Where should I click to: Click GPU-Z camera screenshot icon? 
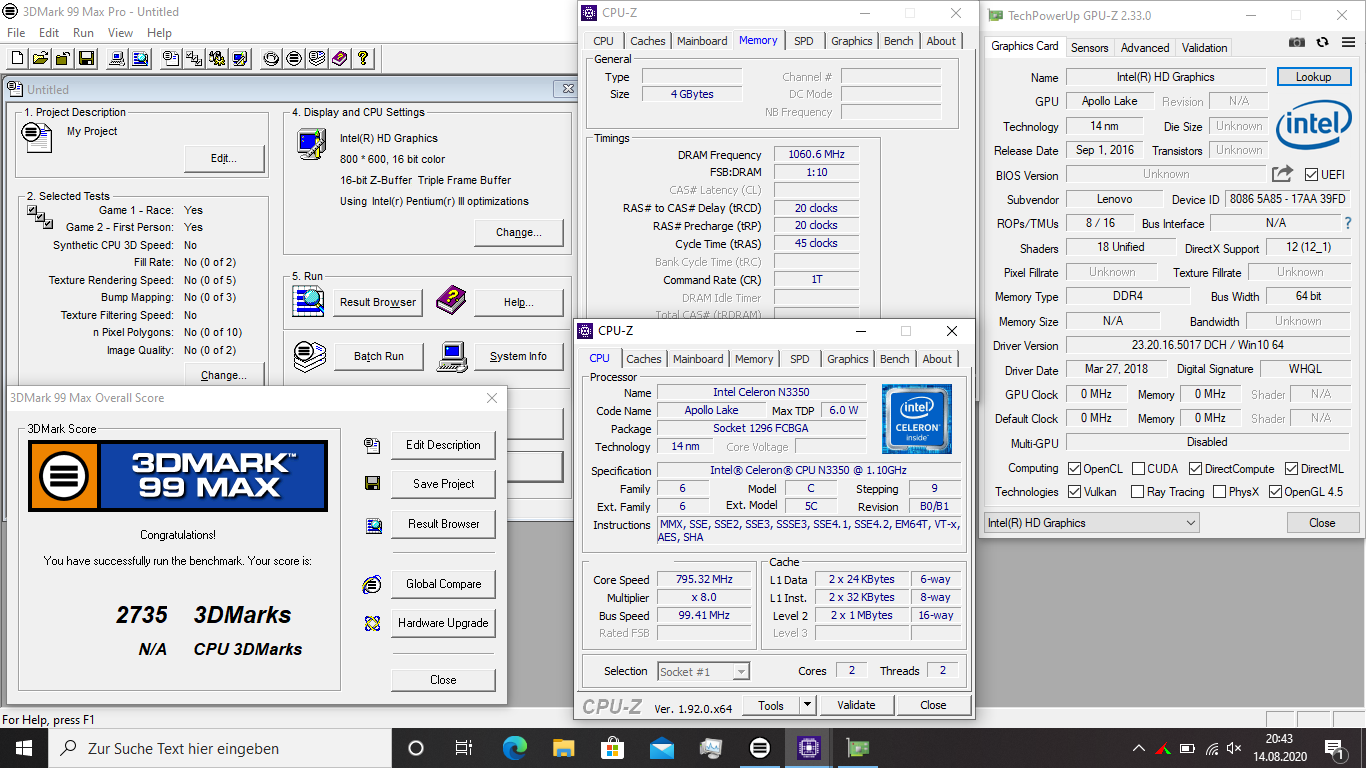click(1297, 42)
